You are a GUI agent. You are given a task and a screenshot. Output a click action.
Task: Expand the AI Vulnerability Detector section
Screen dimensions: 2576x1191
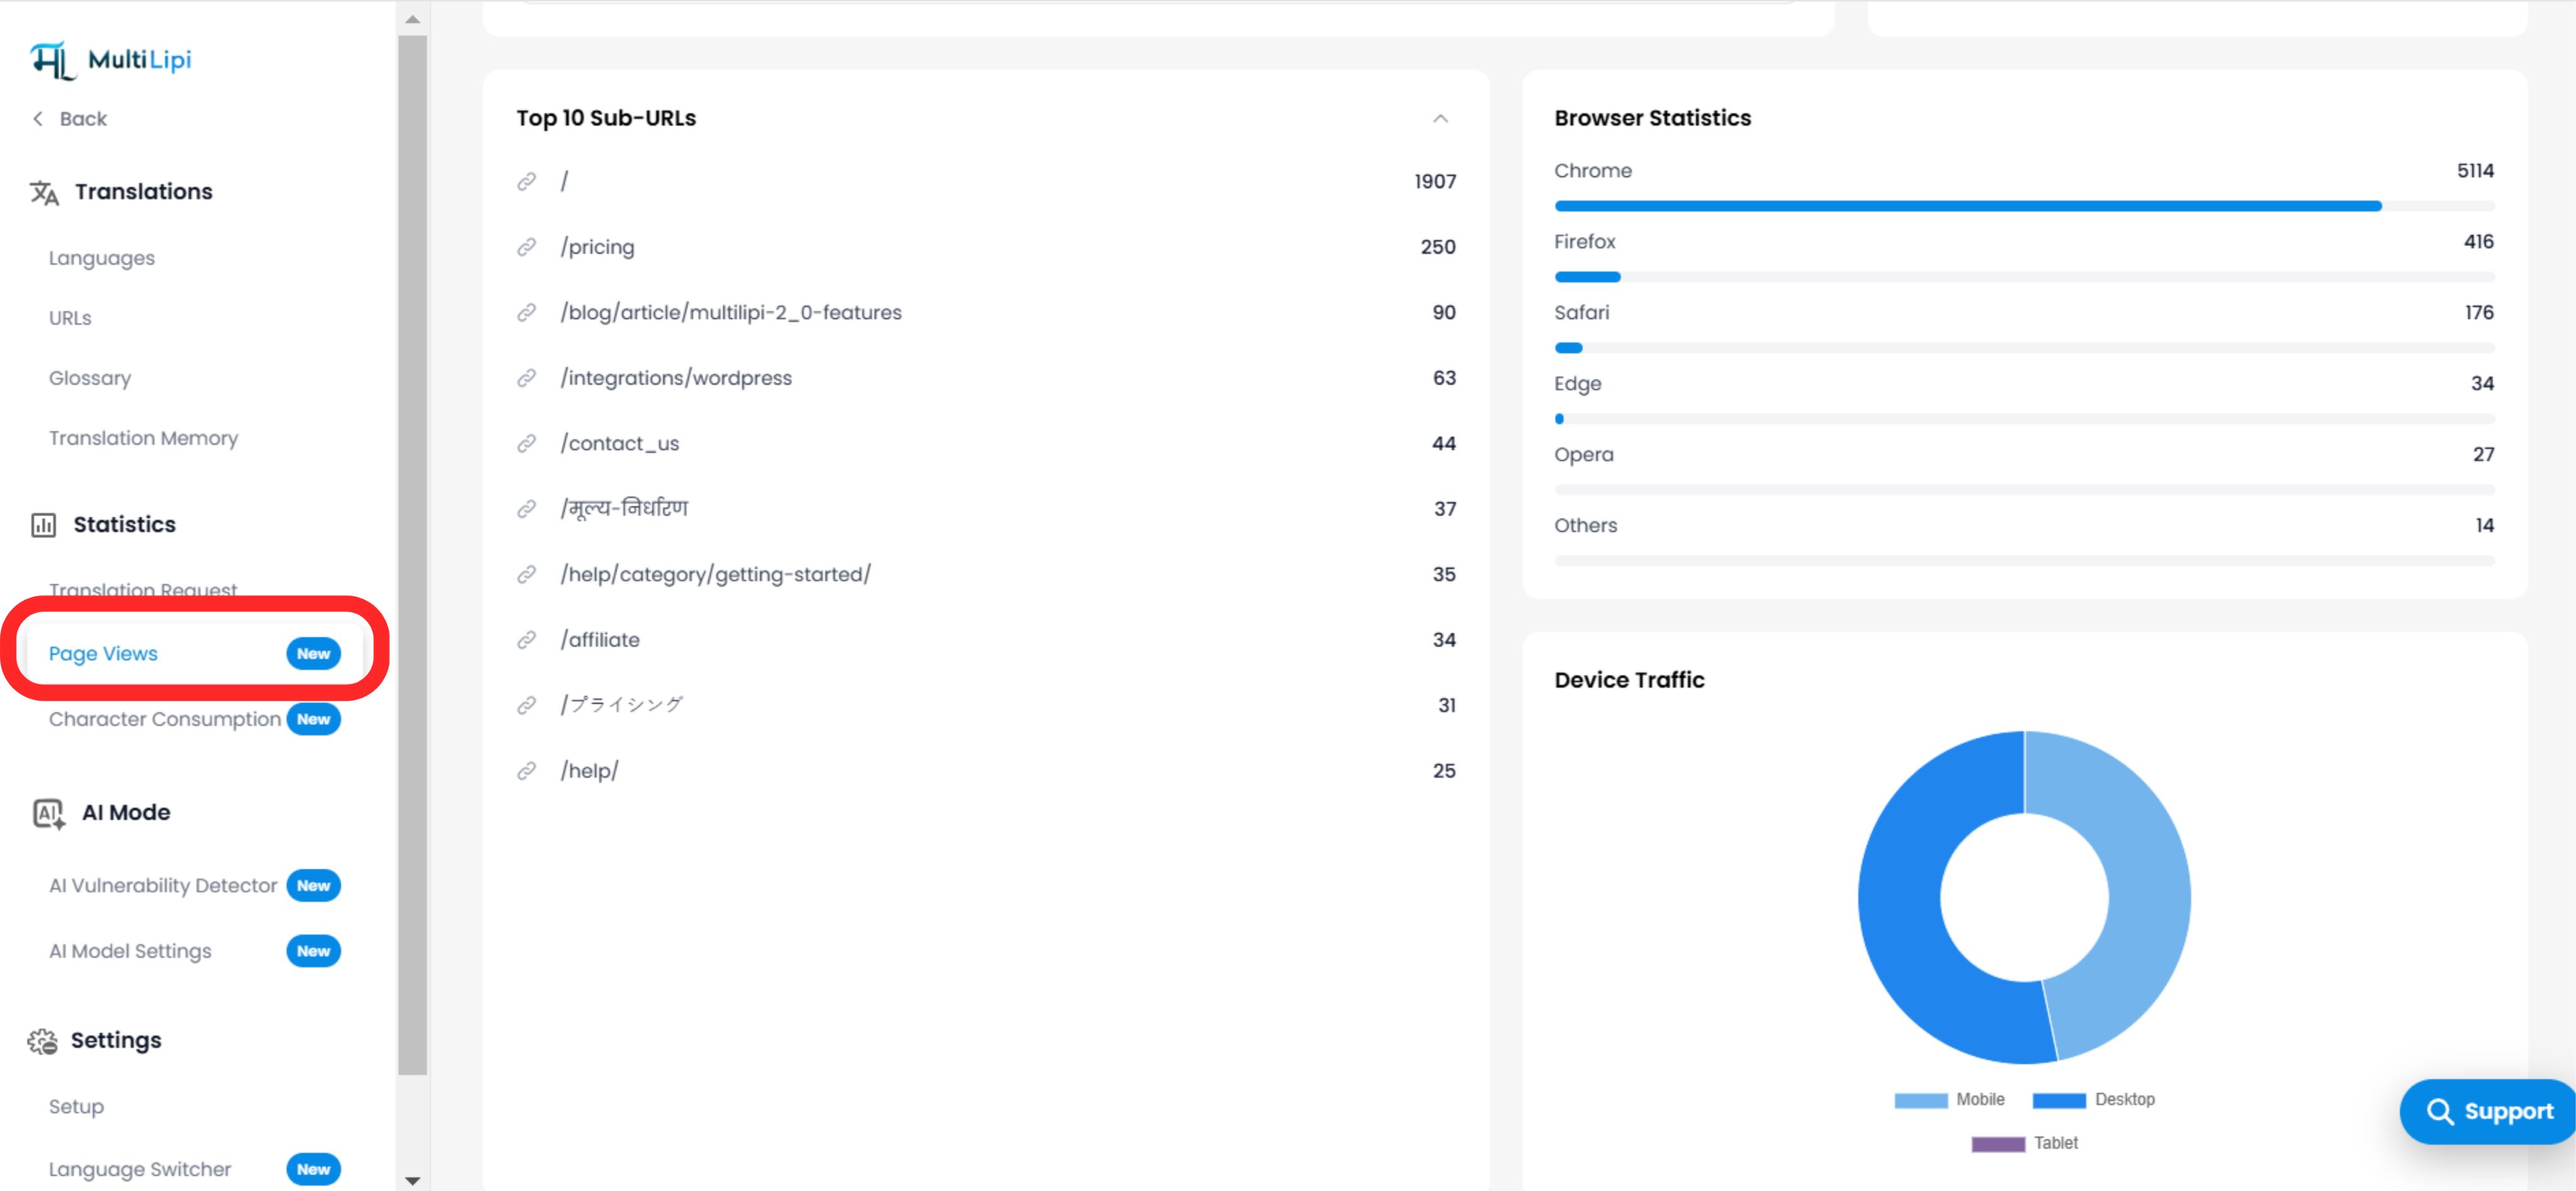[162, 885]
